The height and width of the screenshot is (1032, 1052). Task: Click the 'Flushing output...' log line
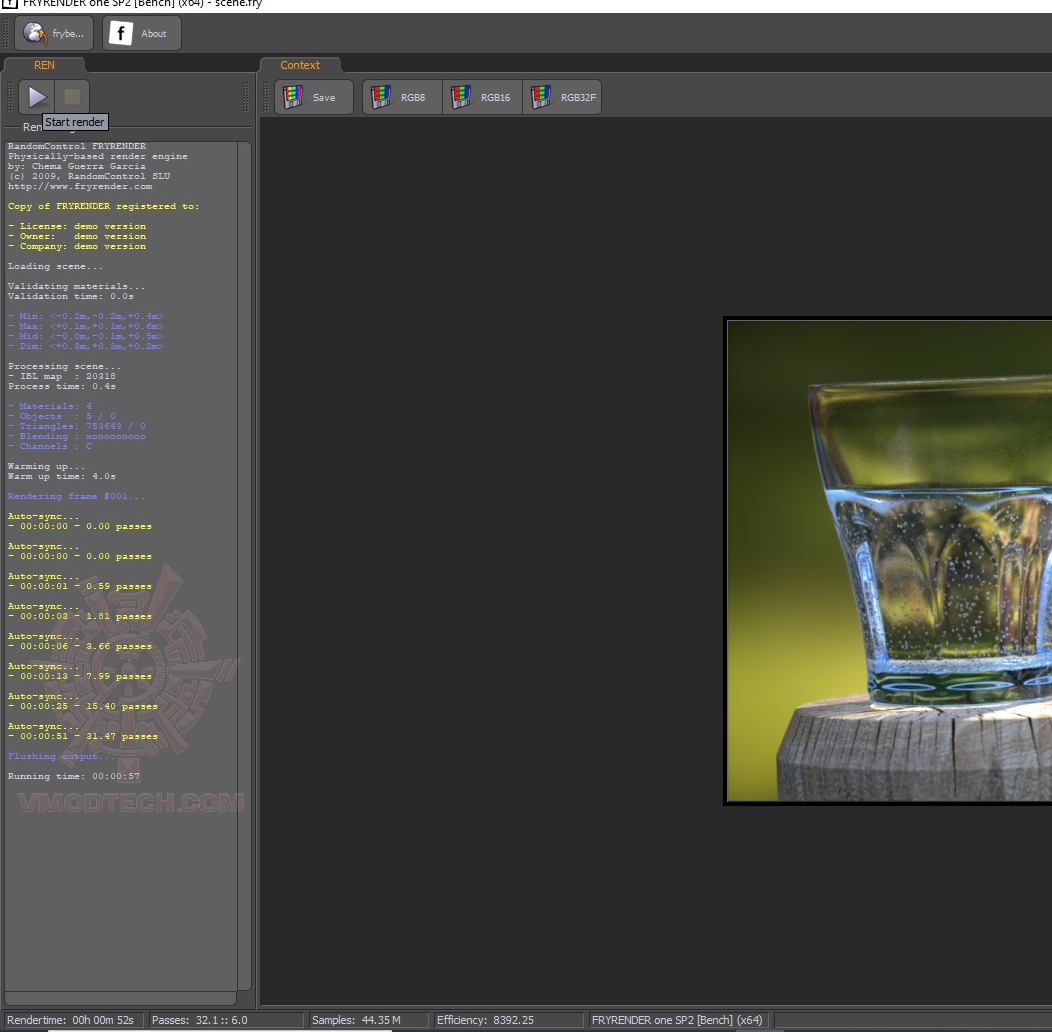click(62, 756)
